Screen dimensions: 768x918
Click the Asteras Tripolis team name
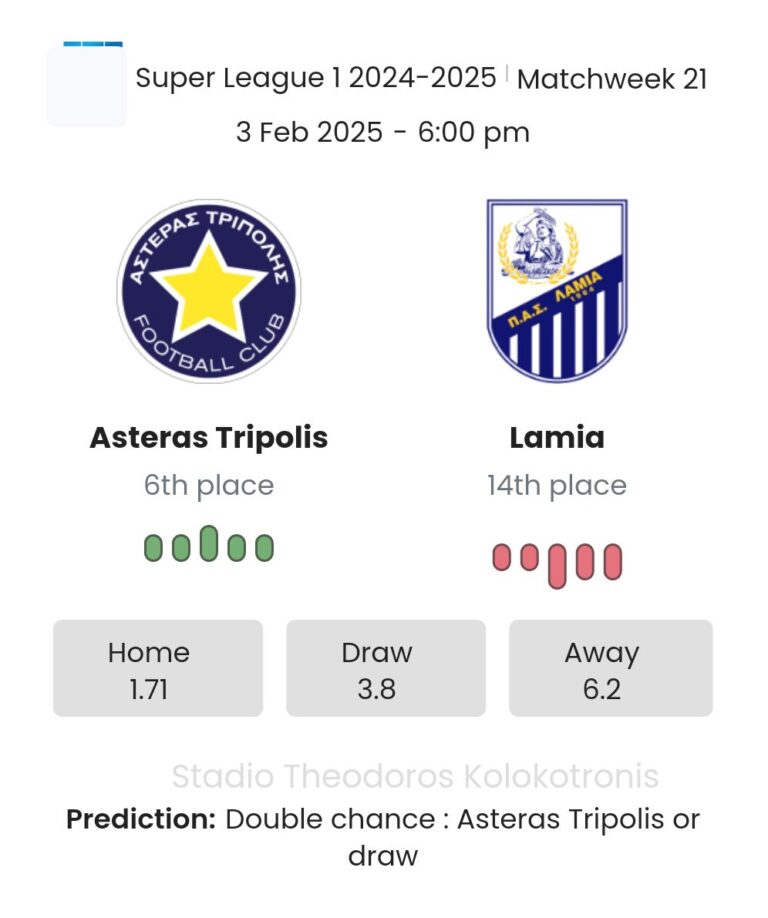(x=209, y=437)
